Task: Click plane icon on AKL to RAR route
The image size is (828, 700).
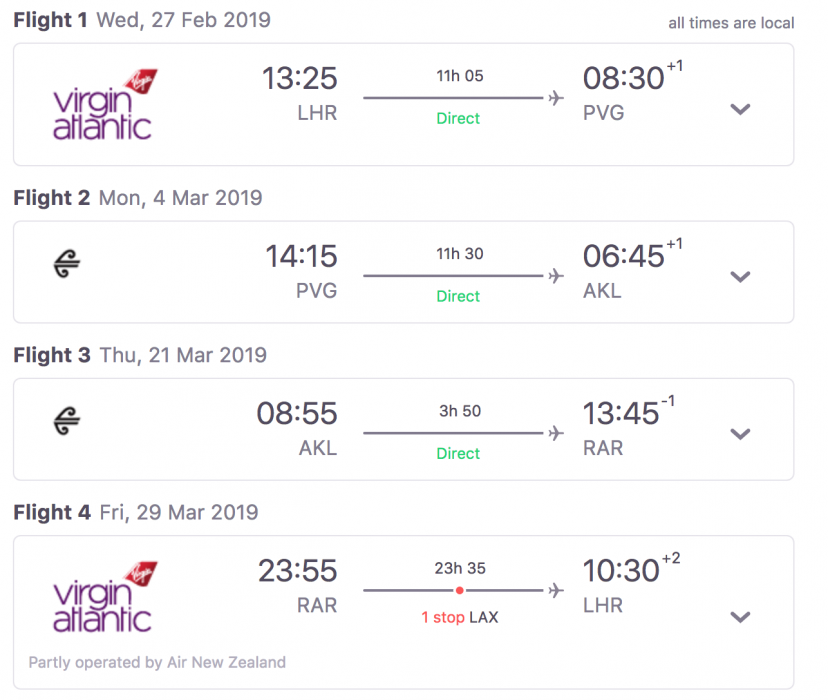Action: click(x=556, y=433)
